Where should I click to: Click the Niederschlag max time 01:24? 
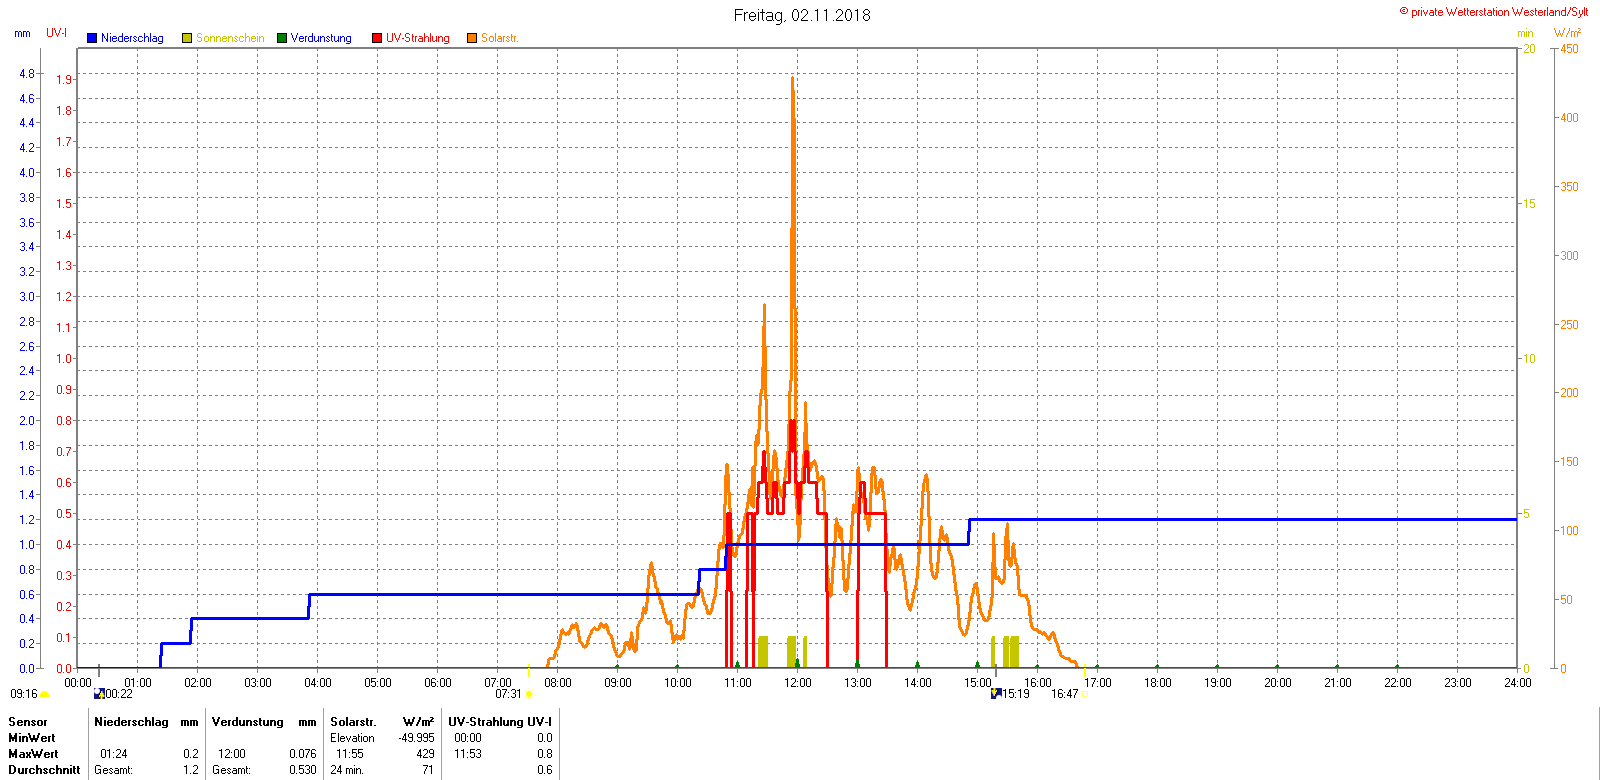(x=114, y=754)
